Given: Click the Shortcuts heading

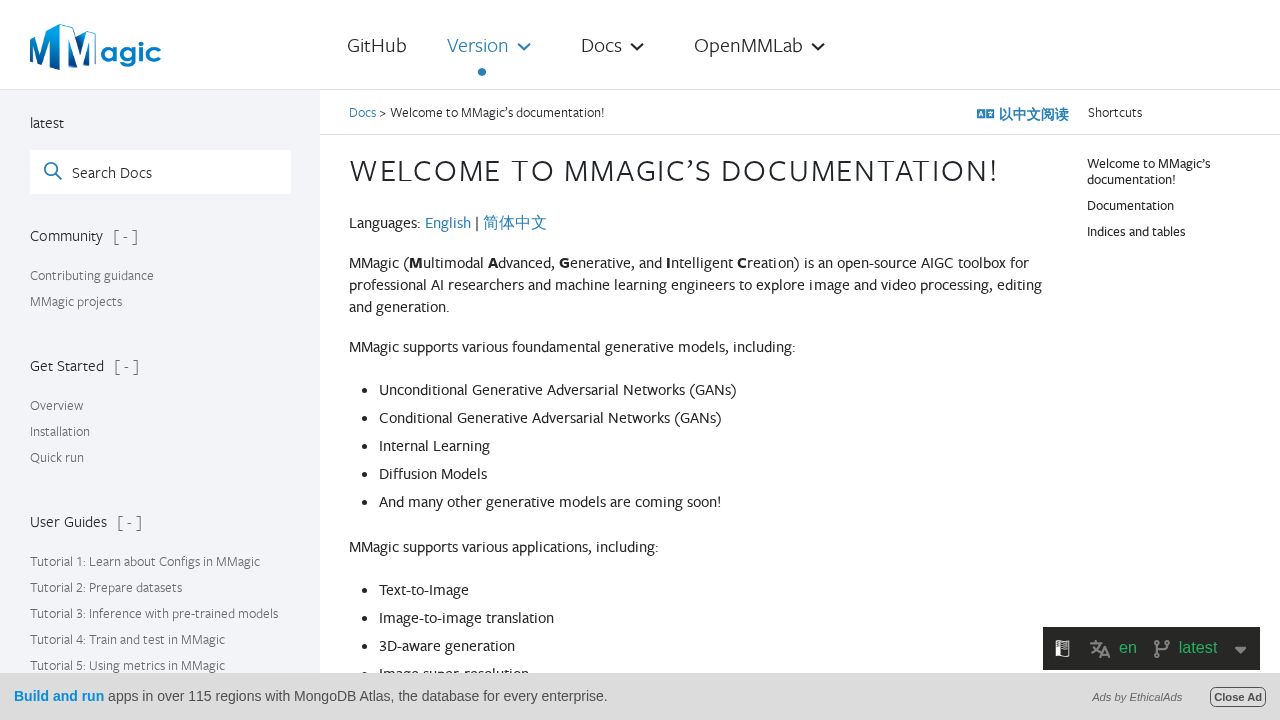Looking at the screenshot, I should pos(1115,113).
